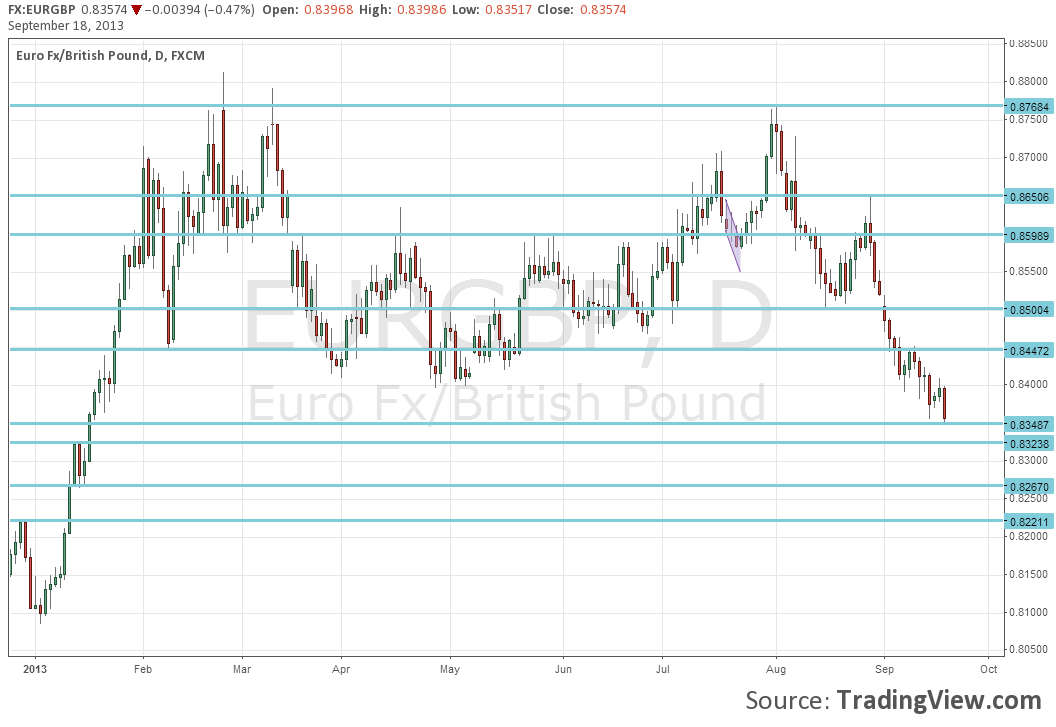
Task: Click the 2013 label on time axis
Action: click(35, 669)
